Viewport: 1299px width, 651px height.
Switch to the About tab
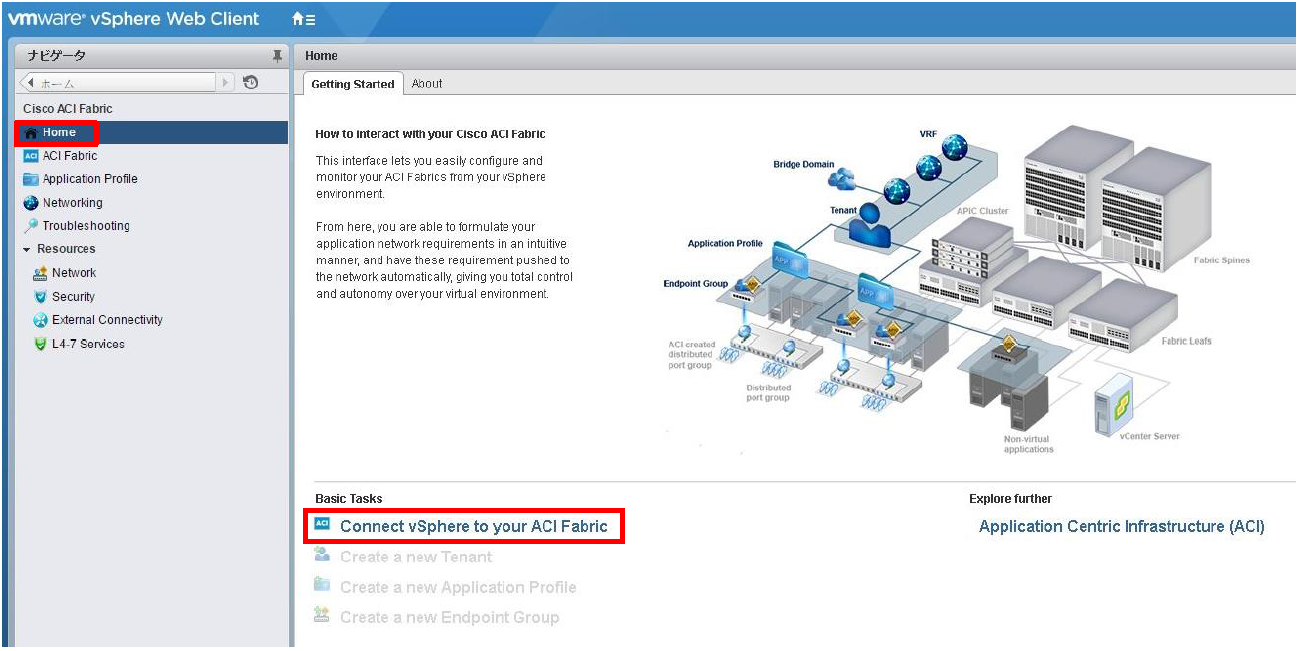[x=427, y=84]
